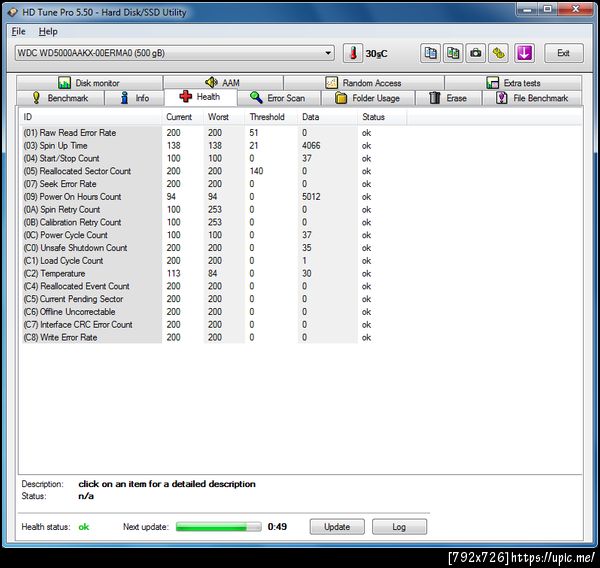Select the (0C) Power Cycle Count row
The height and width of the screenshot is (568, 600).
point(214,235)
